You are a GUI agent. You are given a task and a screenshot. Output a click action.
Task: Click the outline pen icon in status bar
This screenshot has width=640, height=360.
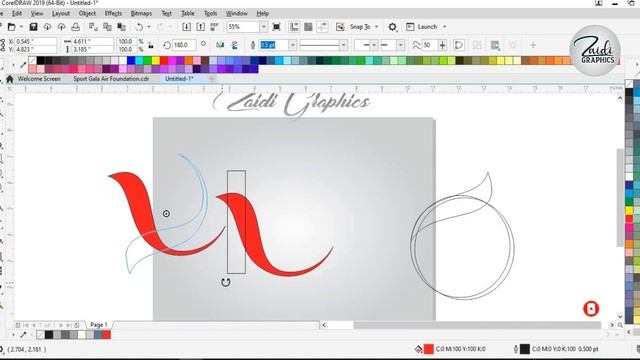[x=516, y=349]
